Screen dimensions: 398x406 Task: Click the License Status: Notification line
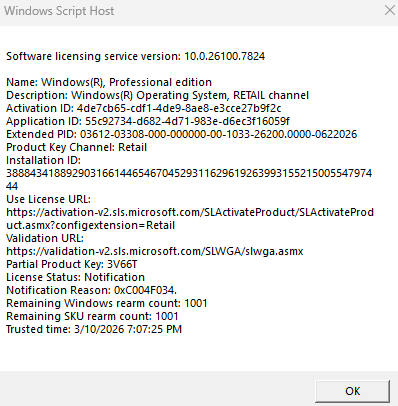pyautogui.click(x=75, y=277)
